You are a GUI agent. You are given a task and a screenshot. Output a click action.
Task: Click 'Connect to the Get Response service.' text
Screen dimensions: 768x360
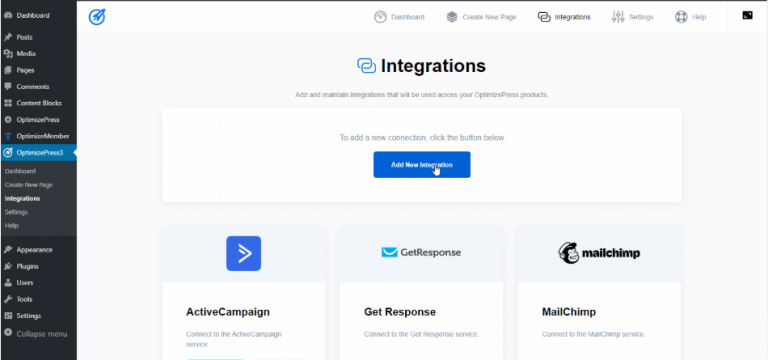[421, 335]
